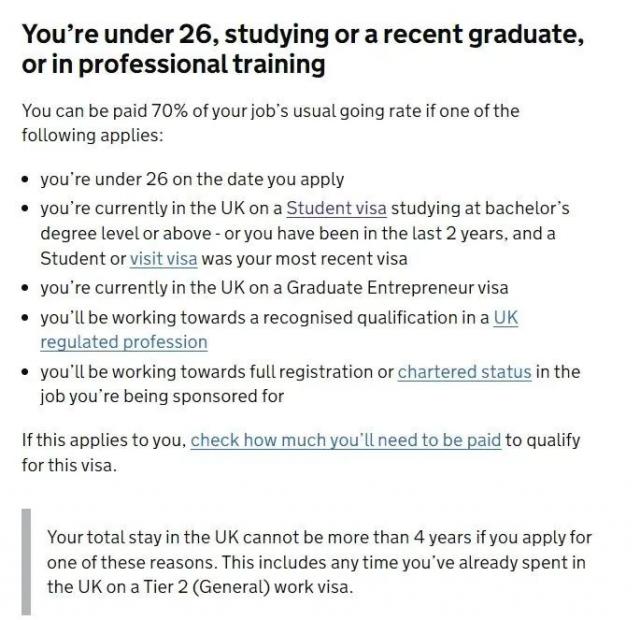640x620 pixels.
Task: Select the "under 26 on the date you apply" bullet
Action: click(191, 180)
